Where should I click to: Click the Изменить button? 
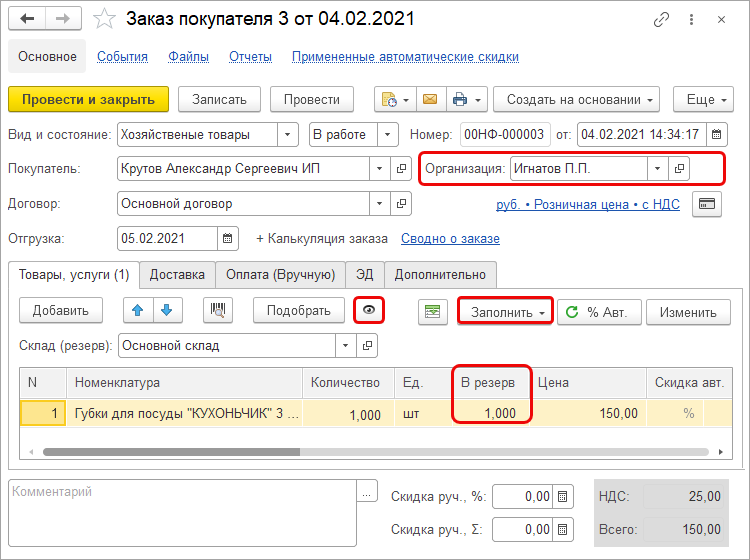pyautogui.click(x=688, y=312)
